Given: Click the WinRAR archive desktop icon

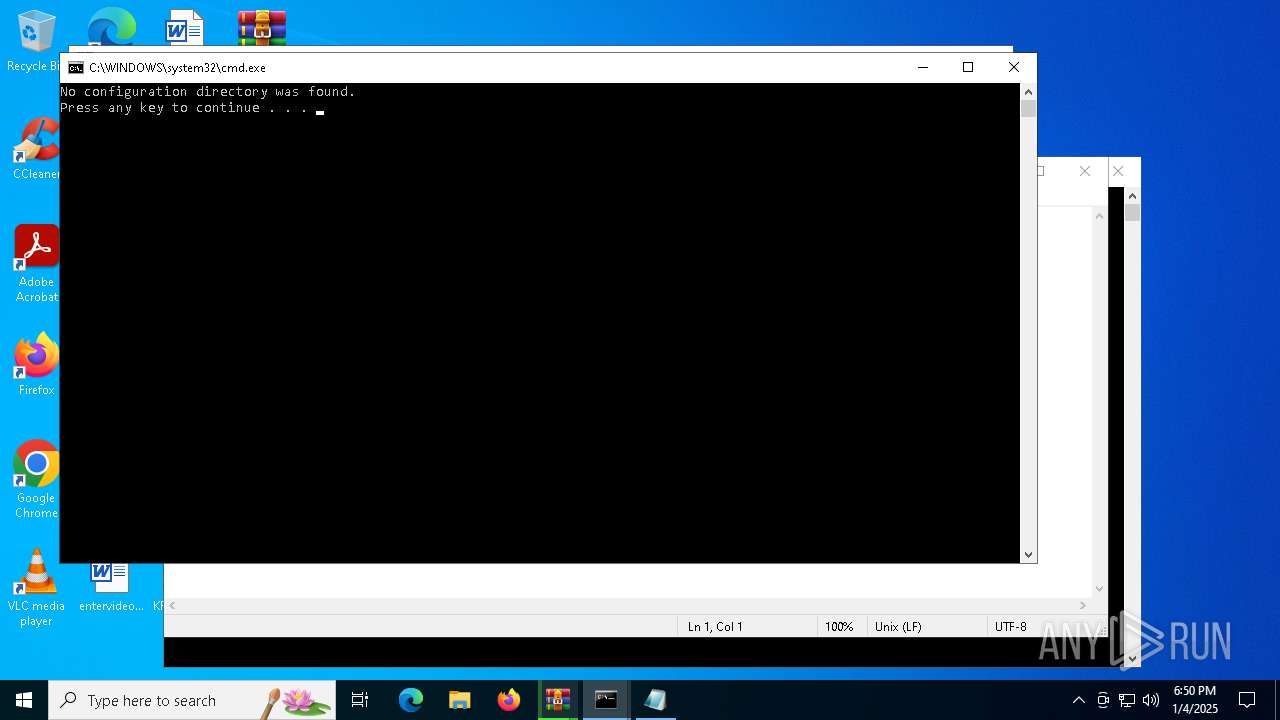Looking at the screenshot, I should click(x=262, y=27).
